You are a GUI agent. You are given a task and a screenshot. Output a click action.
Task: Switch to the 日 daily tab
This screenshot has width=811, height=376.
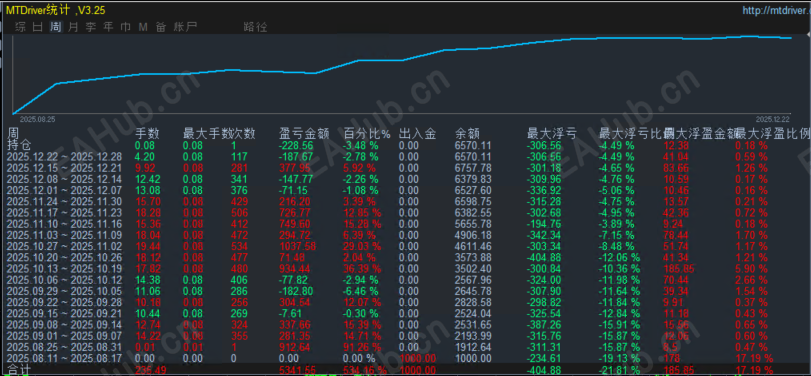pyautogui.click(x=38, y=27)
